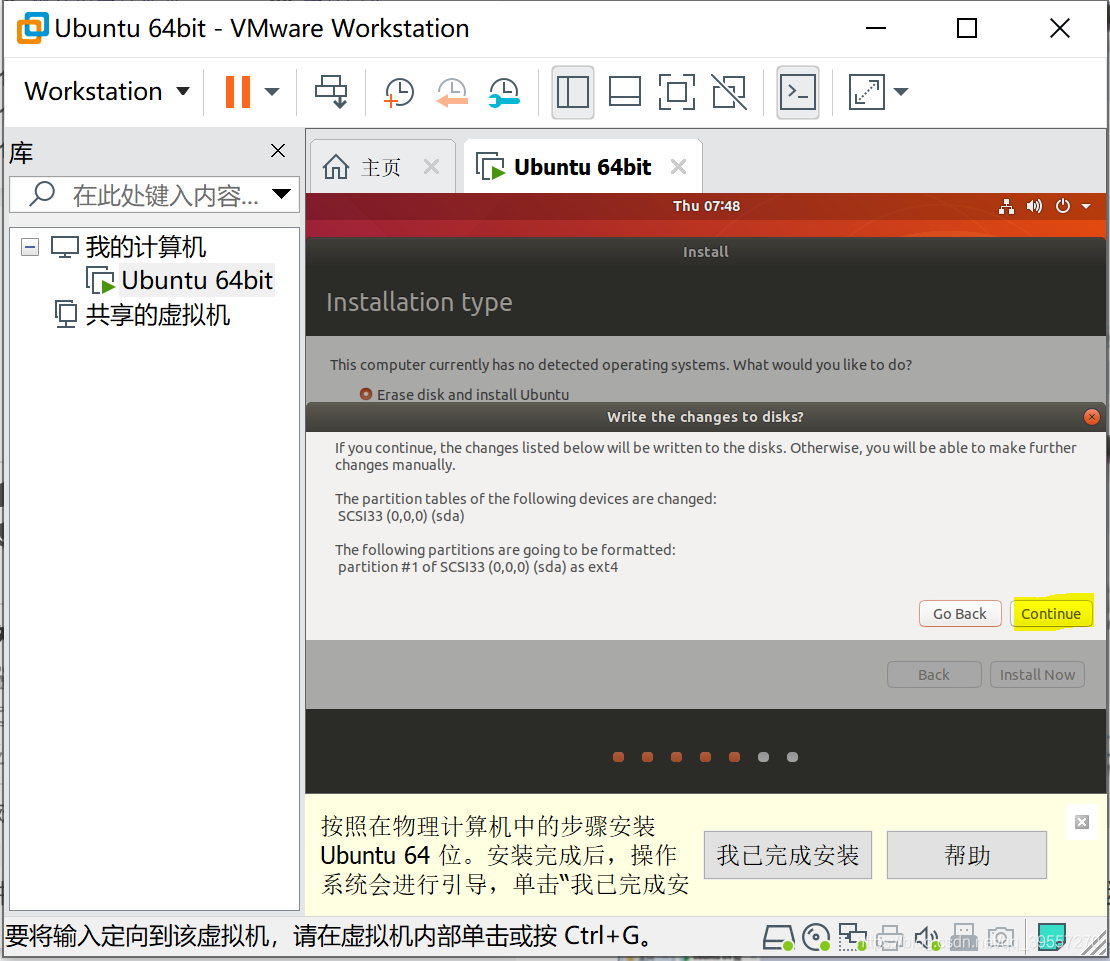Click the last installer progress dot

[792, 756]
